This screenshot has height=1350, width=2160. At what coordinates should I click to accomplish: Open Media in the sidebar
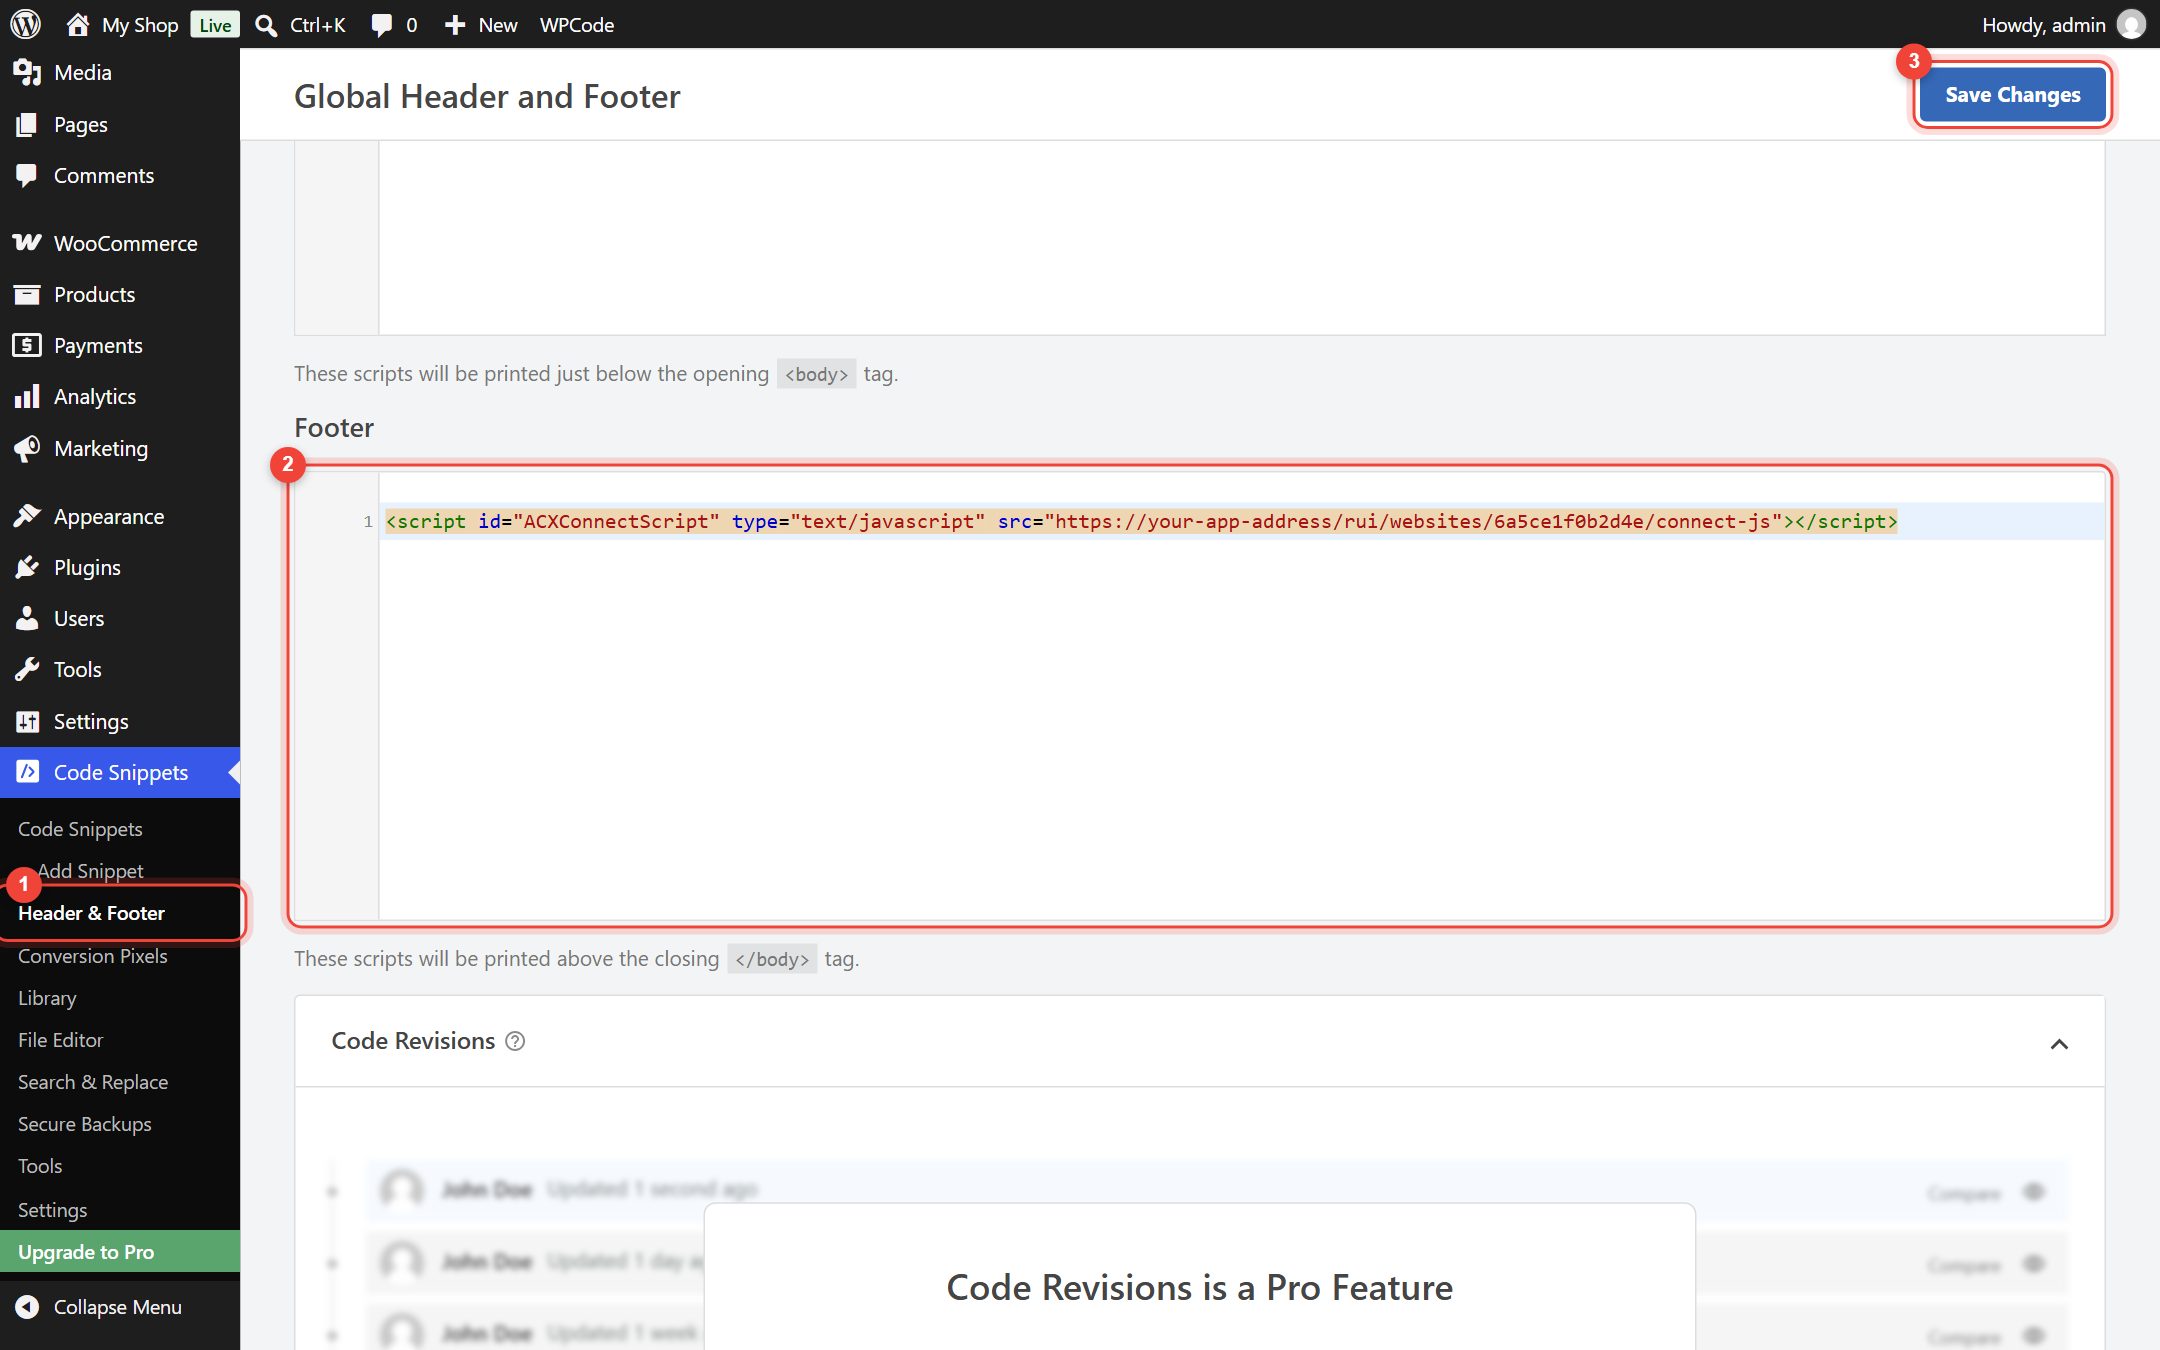click(120, 72)
